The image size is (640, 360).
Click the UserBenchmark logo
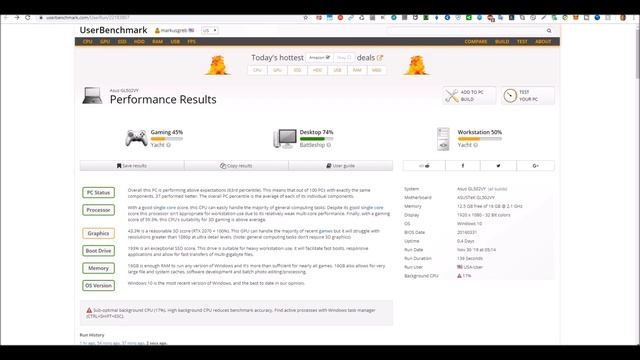(113, 30)
